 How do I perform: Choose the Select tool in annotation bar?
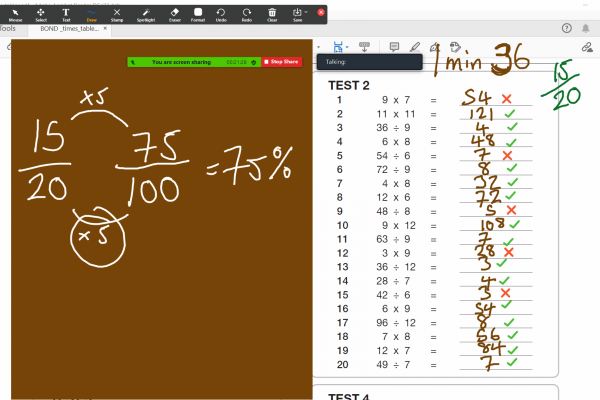[41, 13]
